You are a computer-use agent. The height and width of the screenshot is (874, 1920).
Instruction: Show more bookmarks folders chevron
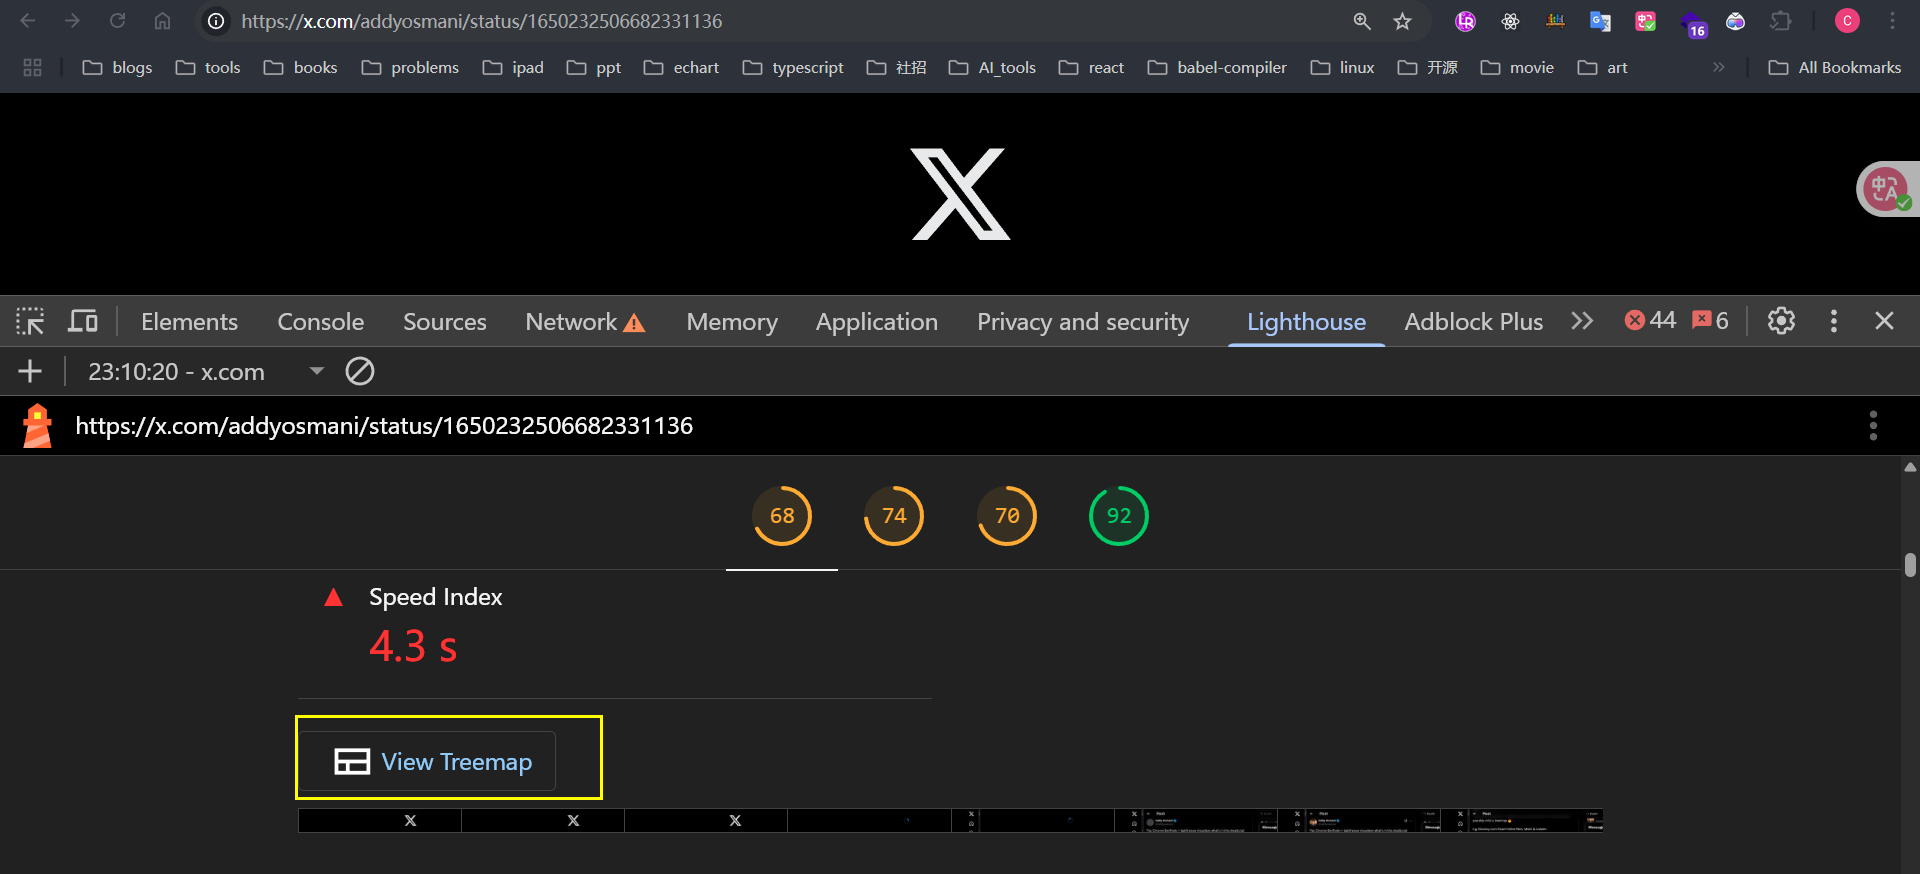click(x=1718, y=67)
